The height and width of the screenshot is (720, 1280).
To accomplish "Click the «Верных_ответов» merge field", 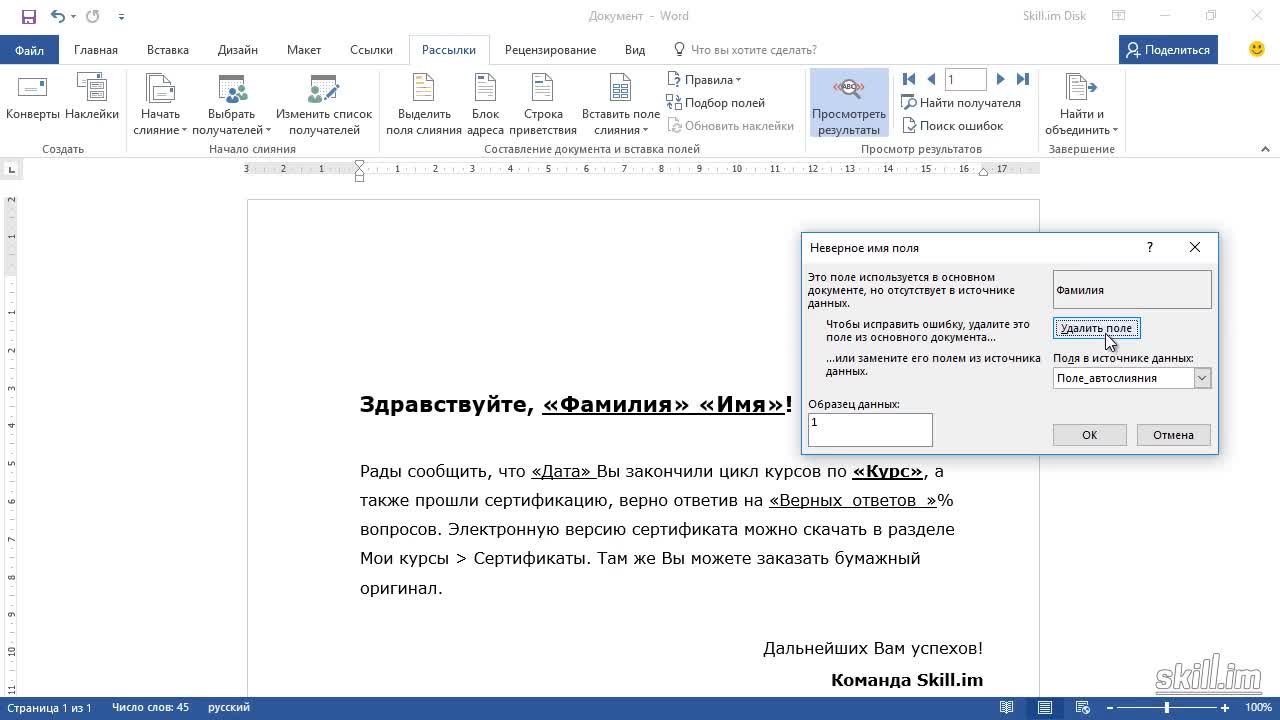I will pyautogui.click(x=852, y=500).
